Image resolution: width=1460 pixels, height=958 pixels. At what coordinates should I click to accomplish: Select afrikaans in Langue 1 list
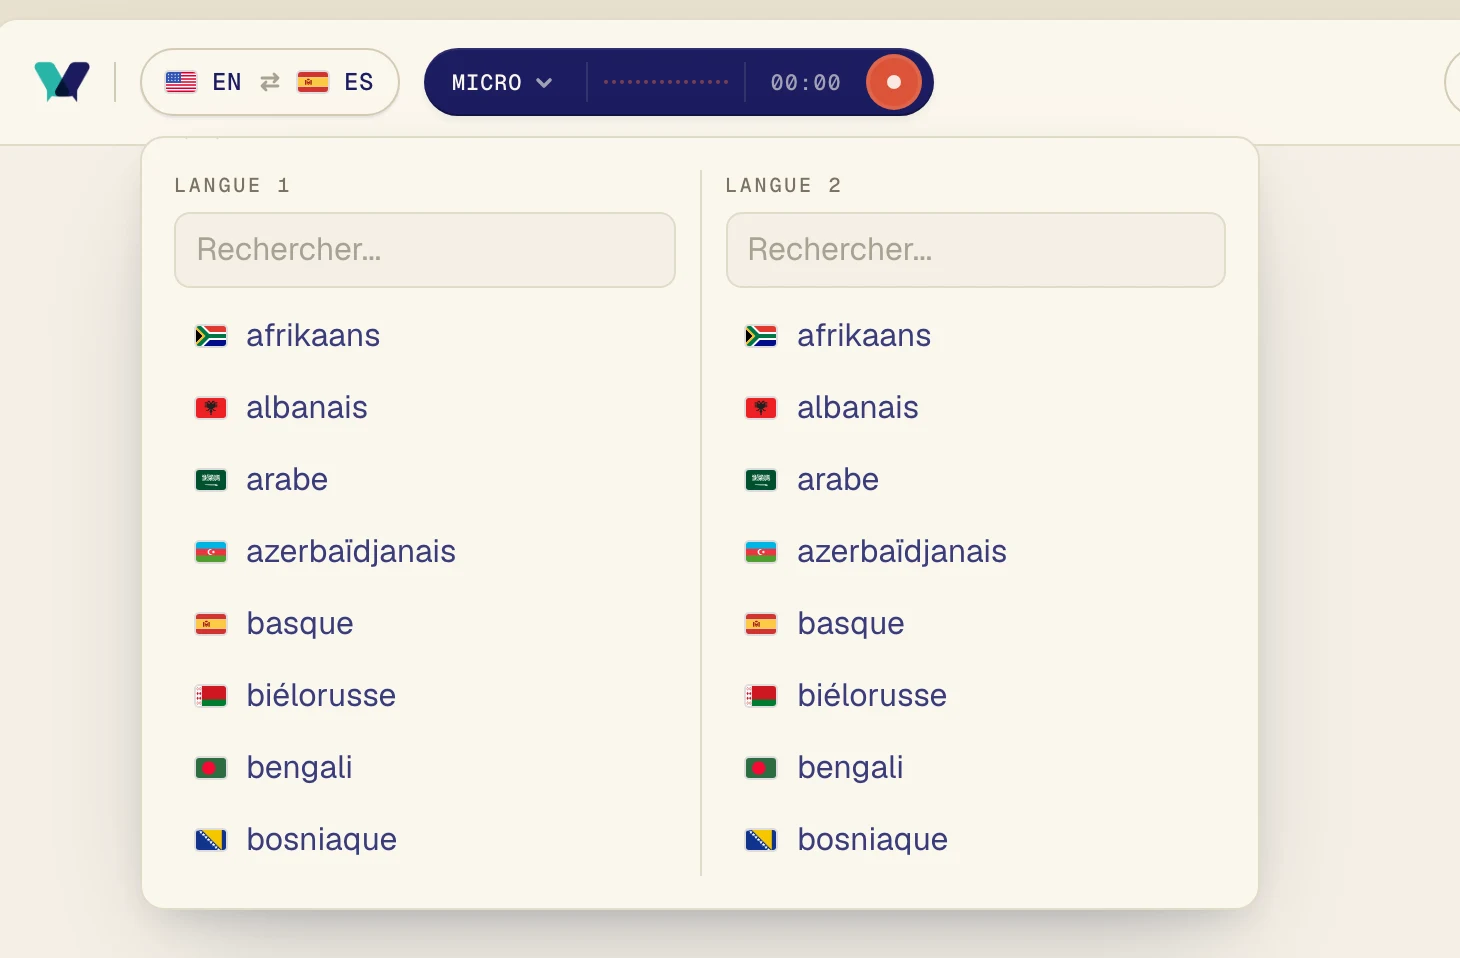point(425,336)
